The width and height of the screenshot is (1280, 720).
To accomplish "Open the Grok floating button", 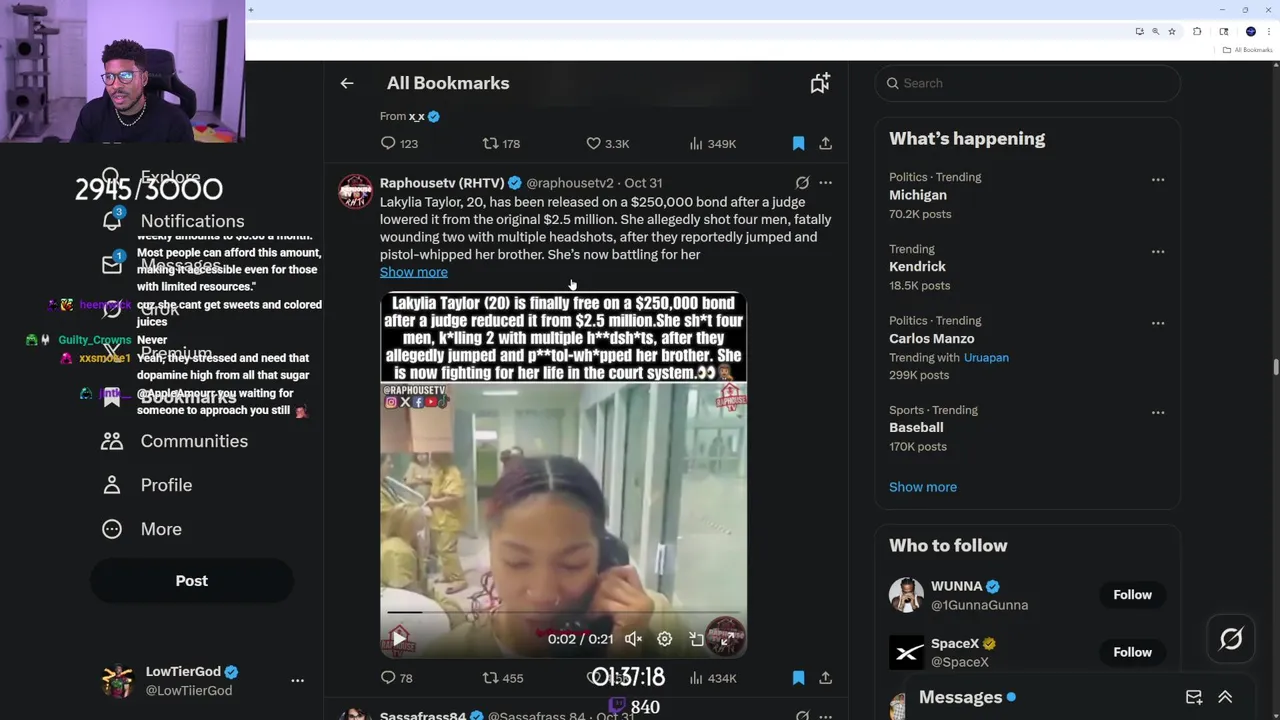I will 1231,638.
